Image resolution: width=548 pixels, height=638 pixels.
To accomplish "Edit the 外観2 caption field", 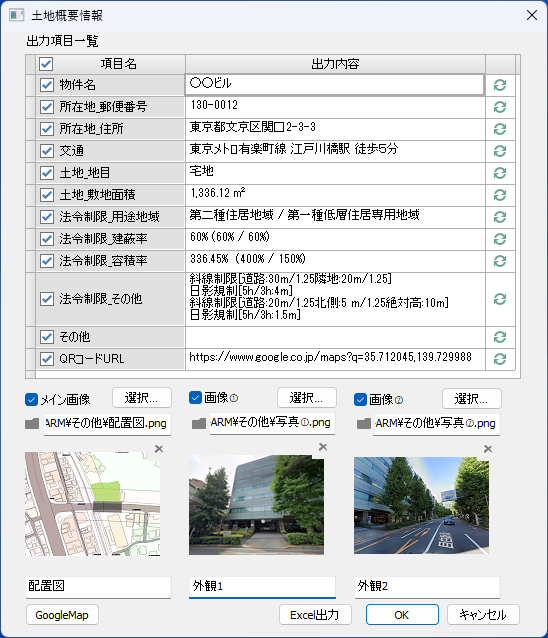I will coord(427,587).
